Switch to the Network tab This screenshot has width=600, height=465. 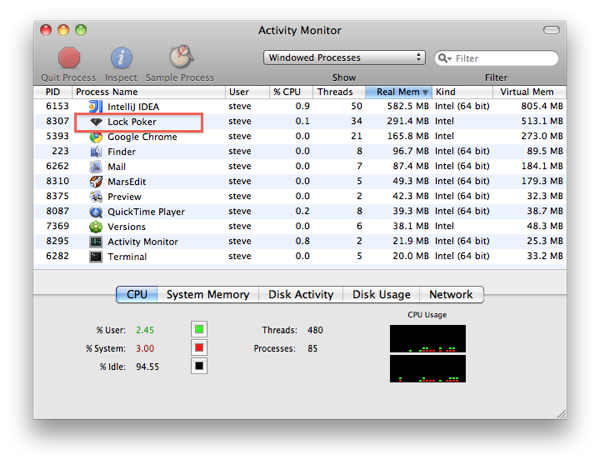coord(451,294)
